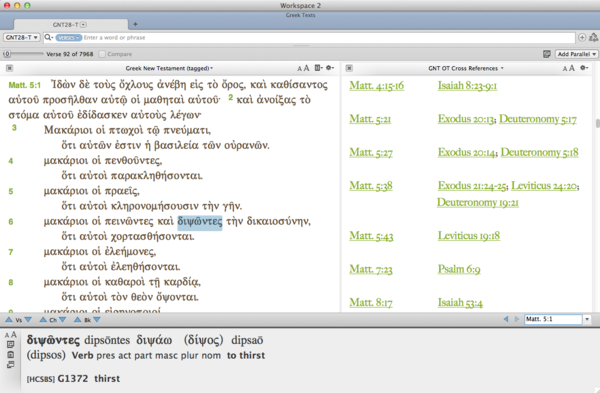Click the circled plus icon beside search field
This screenshot has height=393, width=600.
pyautogui.click(x=582, y=38)
